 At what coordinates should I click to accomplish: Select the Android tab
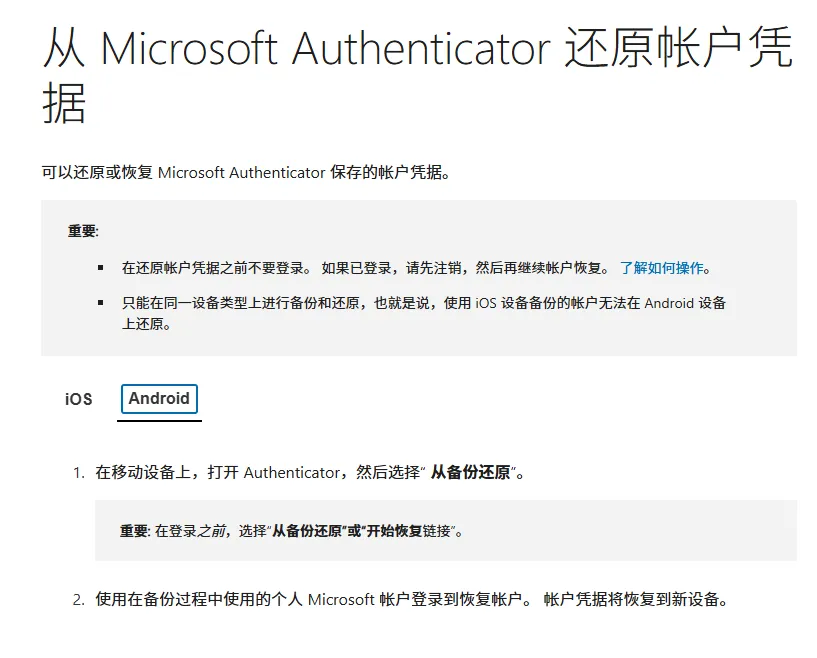[159, 398]
